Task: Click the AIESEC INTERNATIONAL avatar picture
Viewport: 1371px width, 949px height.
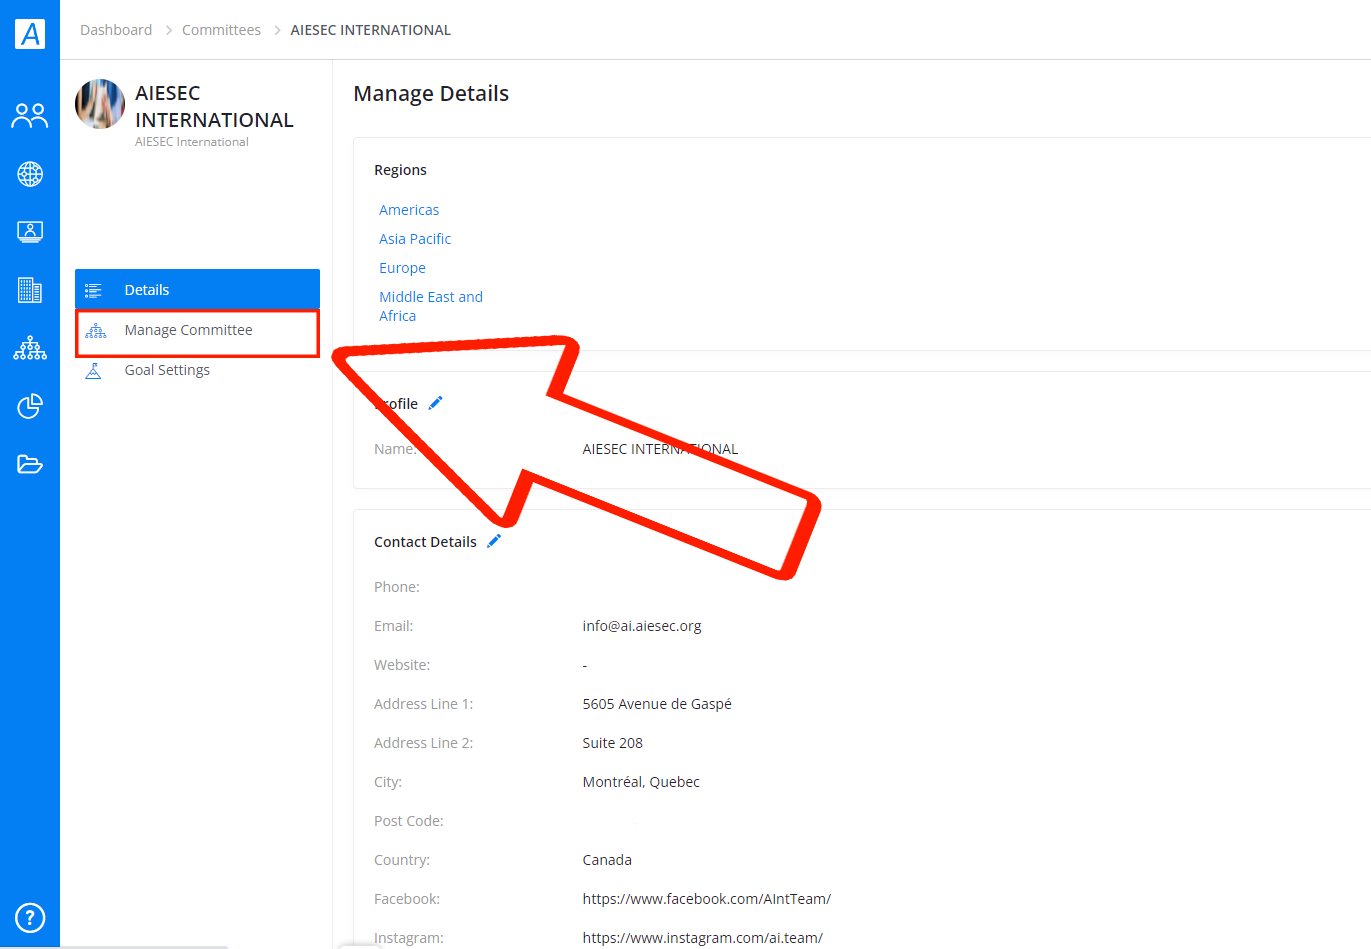Action: click(x=100, y=104)
